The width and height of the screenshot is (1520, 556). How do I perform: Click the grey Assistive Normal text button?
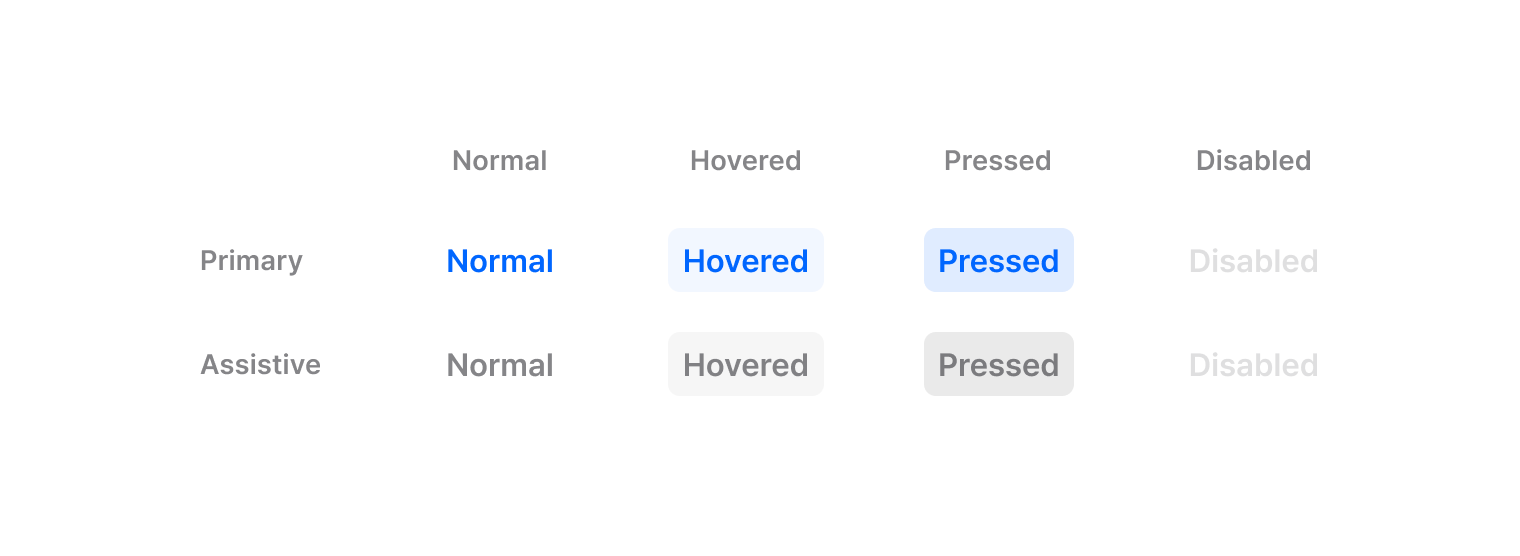coord(499,365)
